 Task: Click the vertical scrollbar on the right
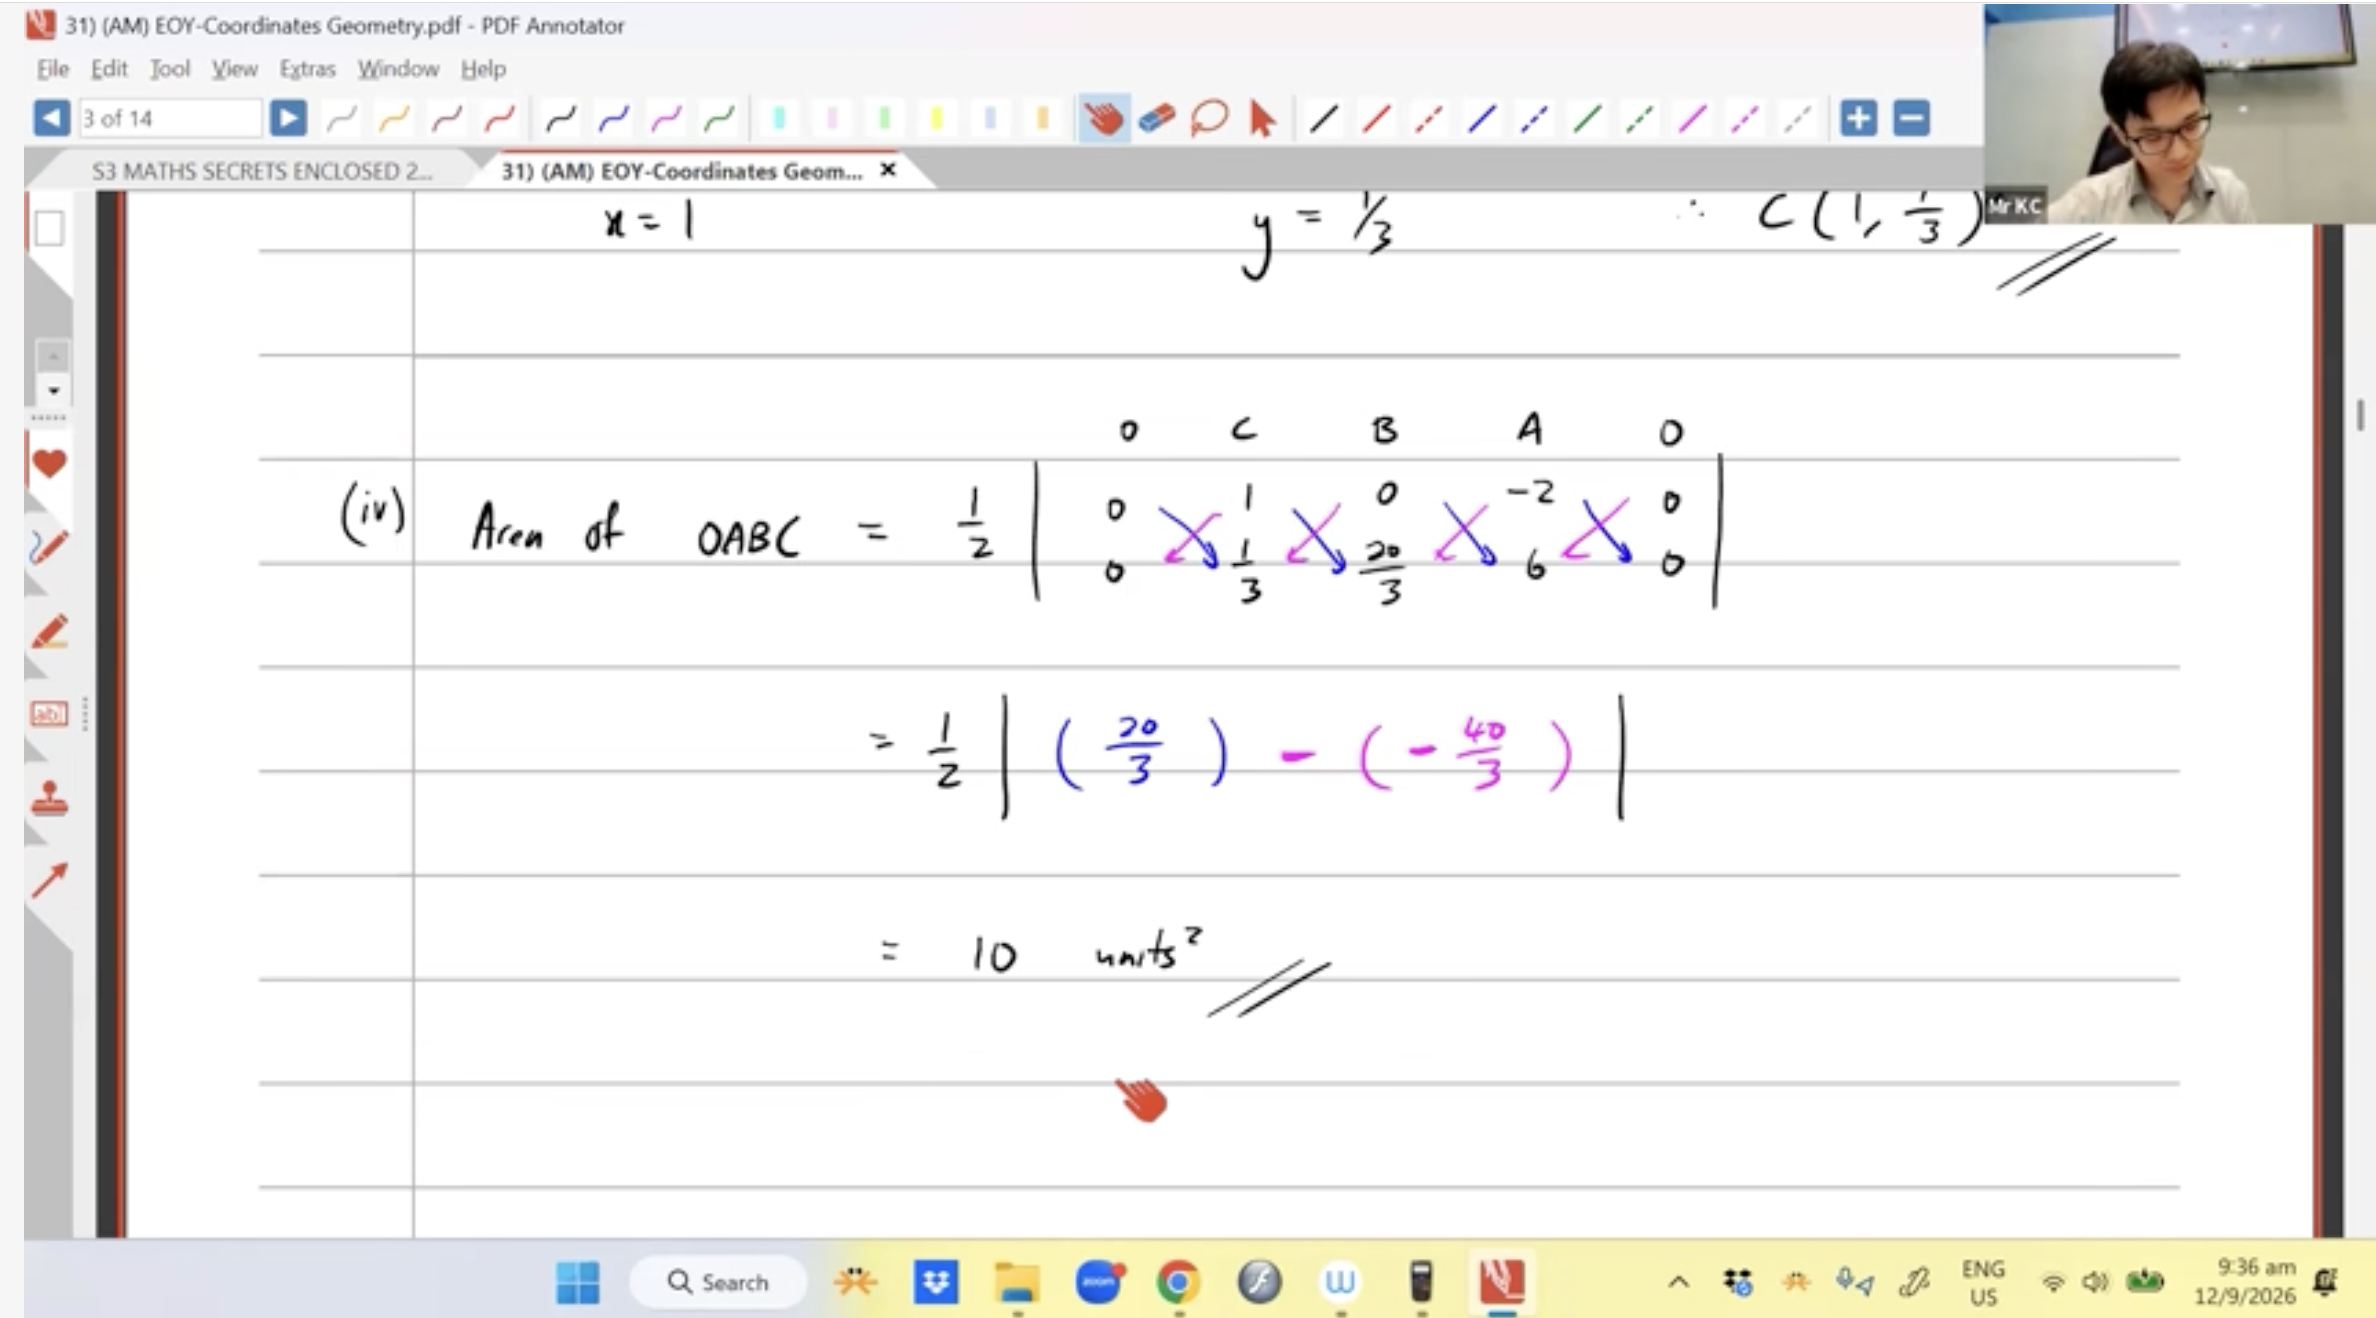coord(2361,414)
